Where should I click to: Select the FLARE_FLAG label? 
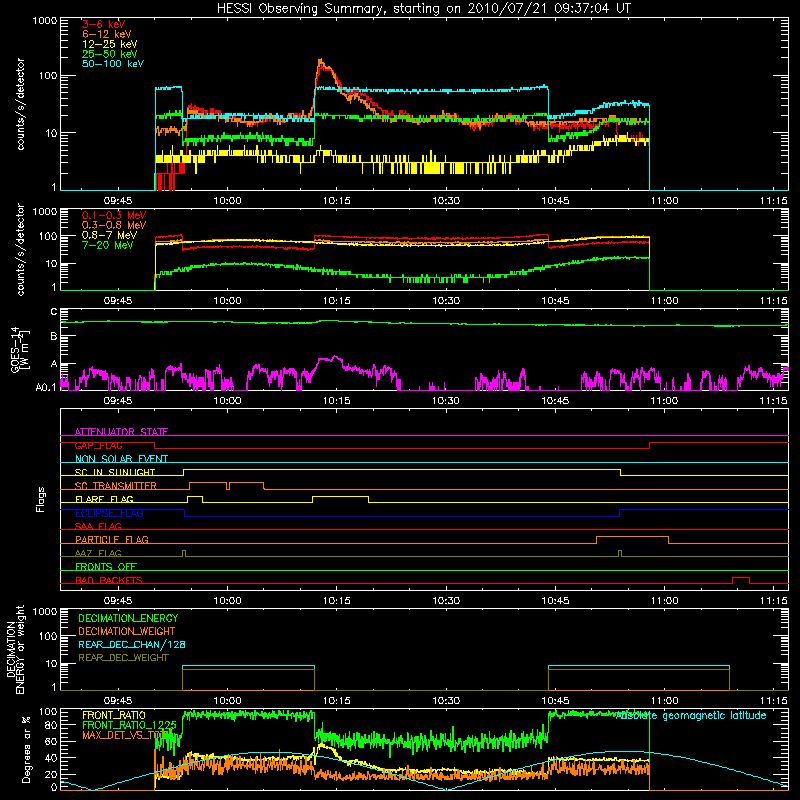pos(104,499)
